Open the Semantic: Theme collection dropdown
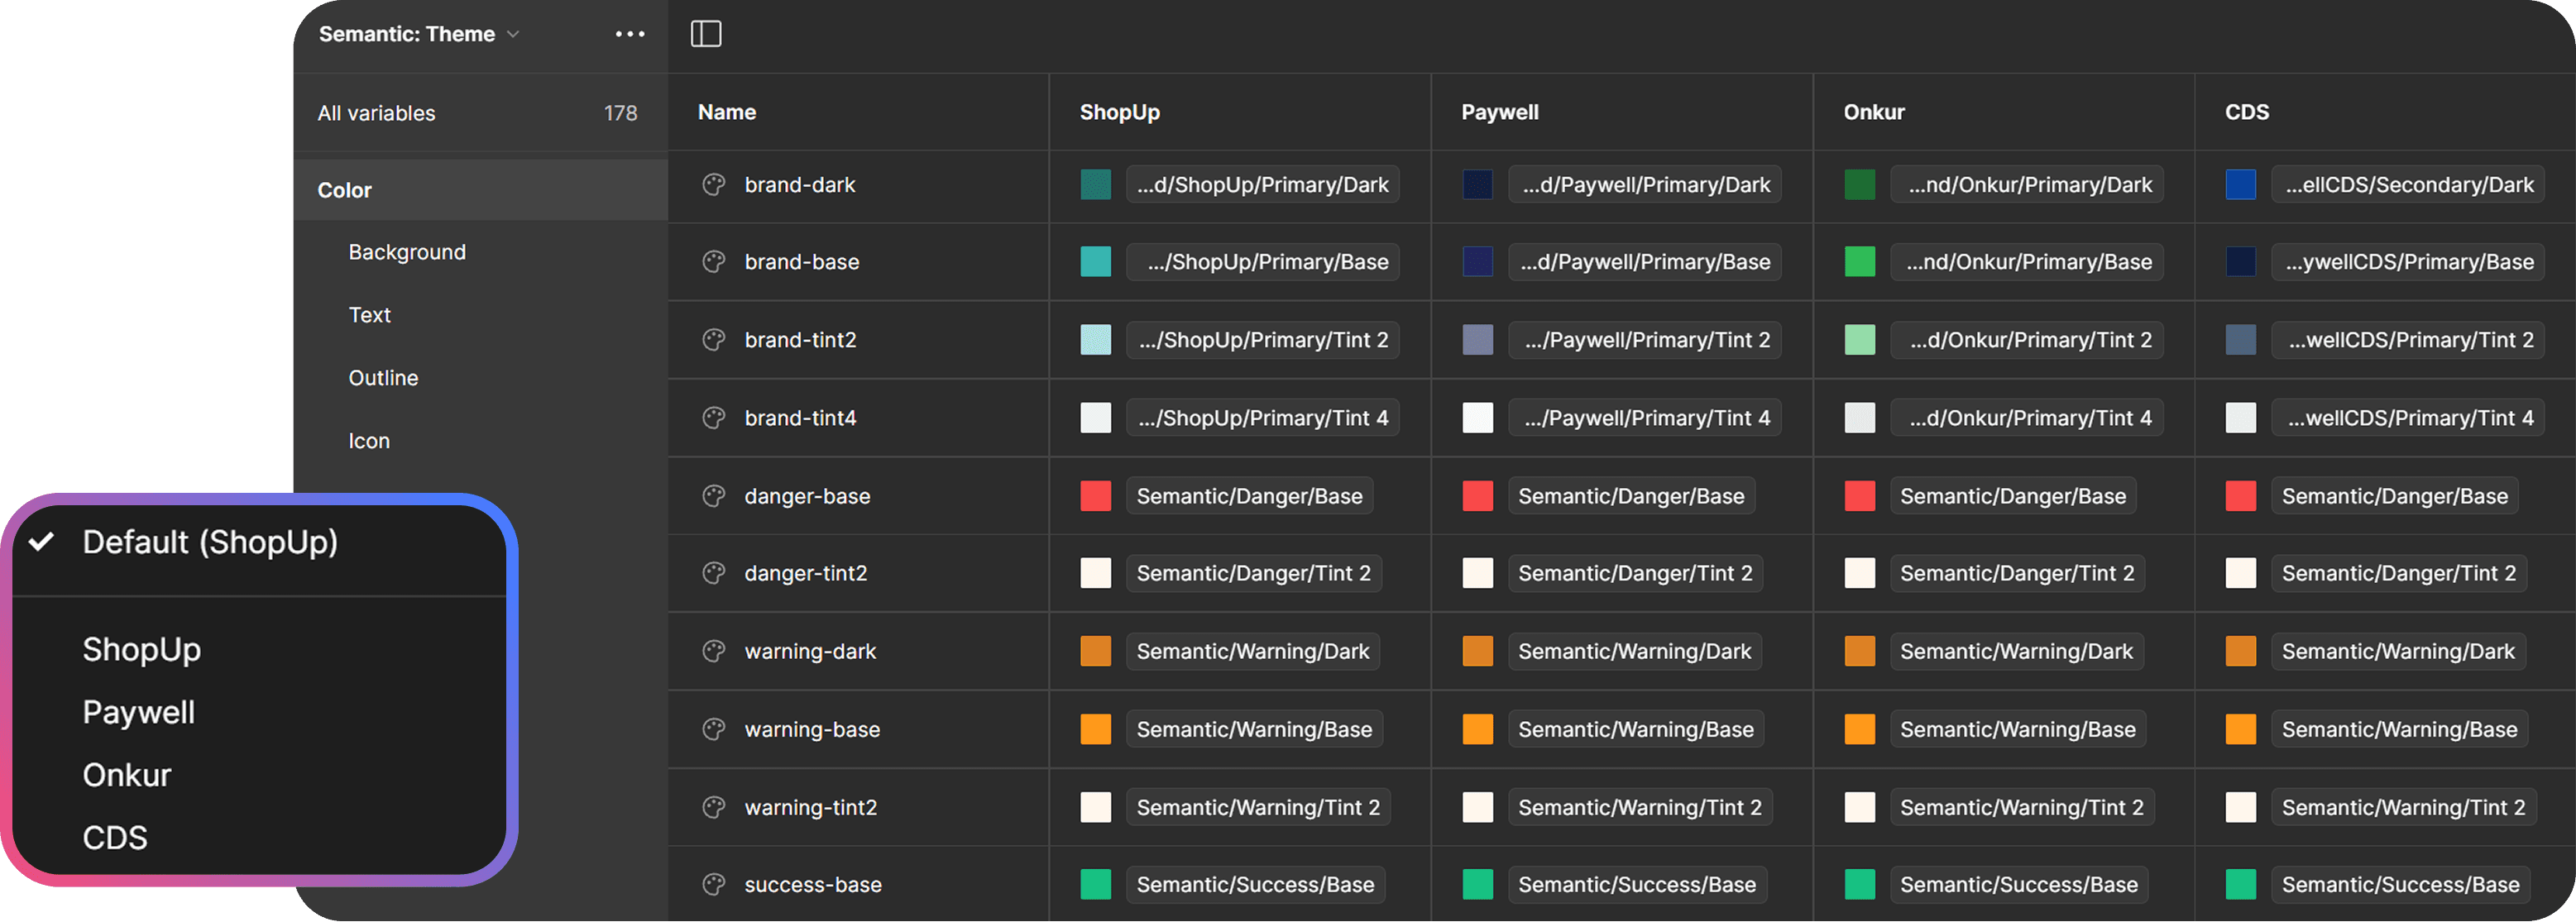2576x922 pixels. click(x=419, y=34)
